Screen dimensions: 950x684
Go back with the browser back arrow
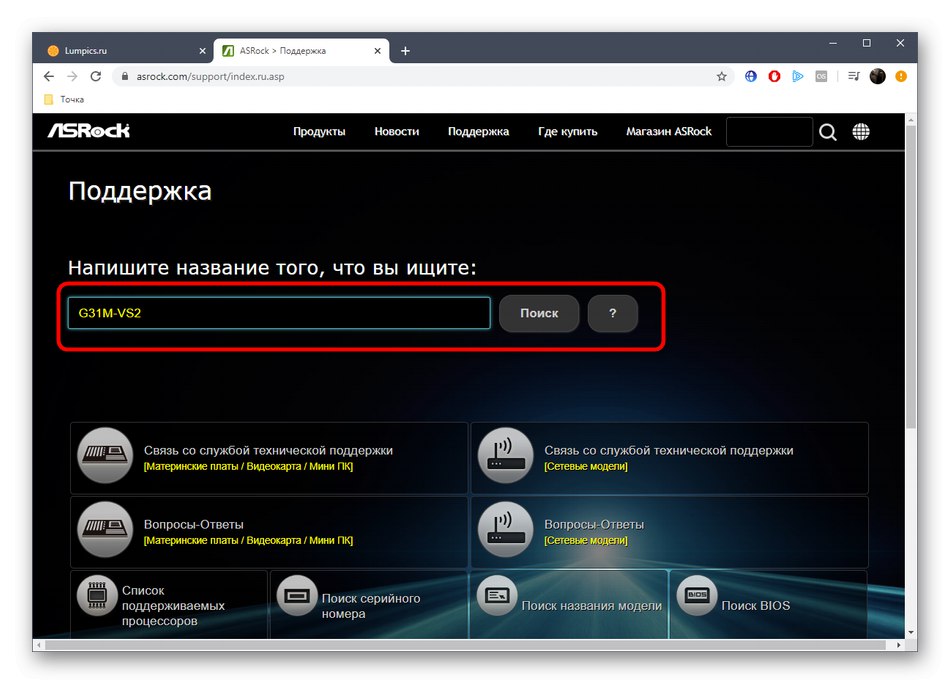coord(49,76)
